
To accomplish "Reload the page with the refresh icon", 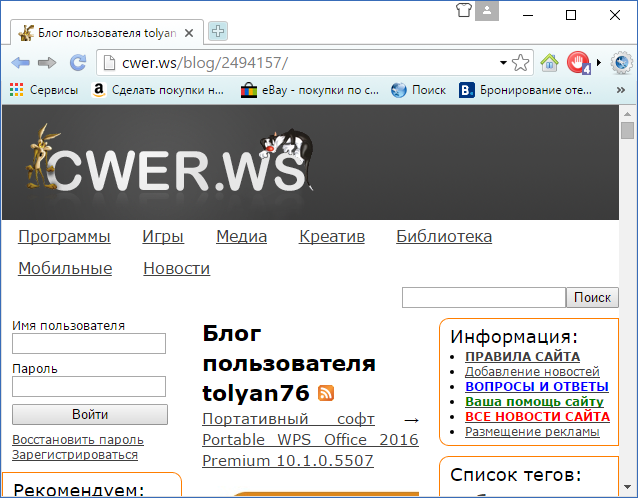I will point(77,63).
